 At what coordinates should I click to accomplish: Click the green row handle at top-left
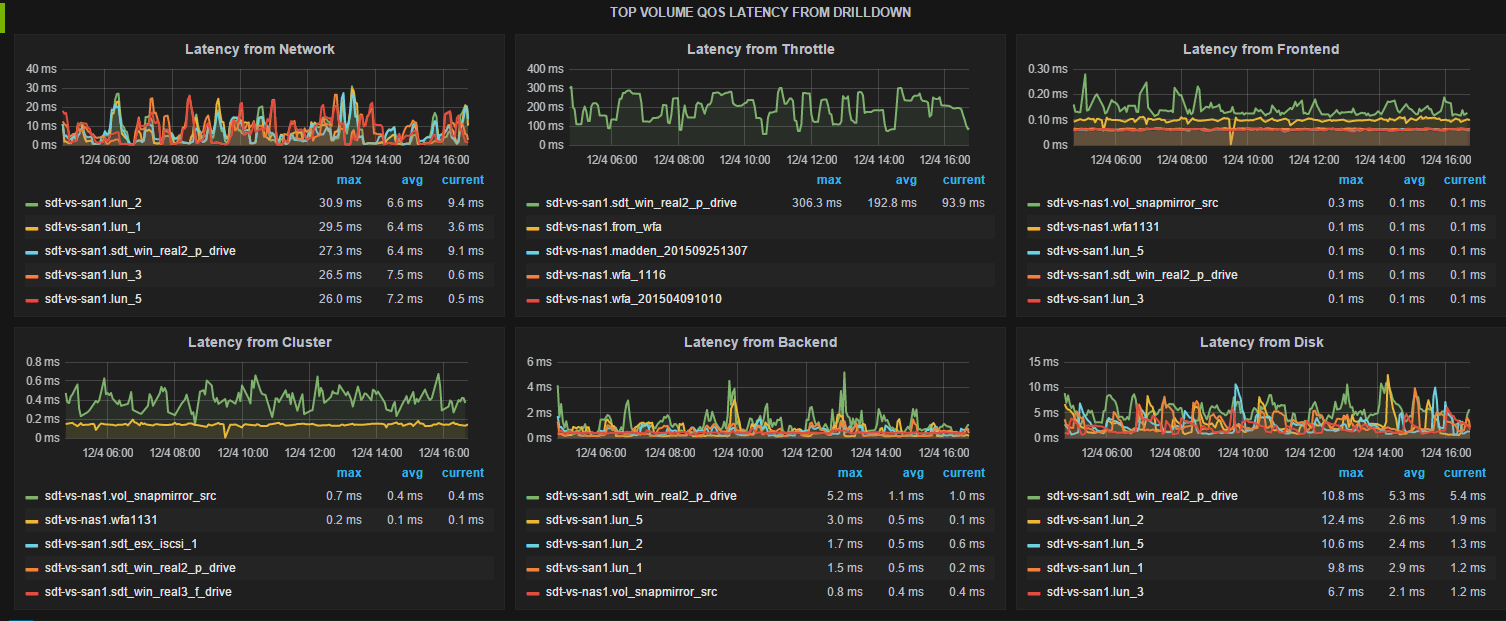(3, 16)
